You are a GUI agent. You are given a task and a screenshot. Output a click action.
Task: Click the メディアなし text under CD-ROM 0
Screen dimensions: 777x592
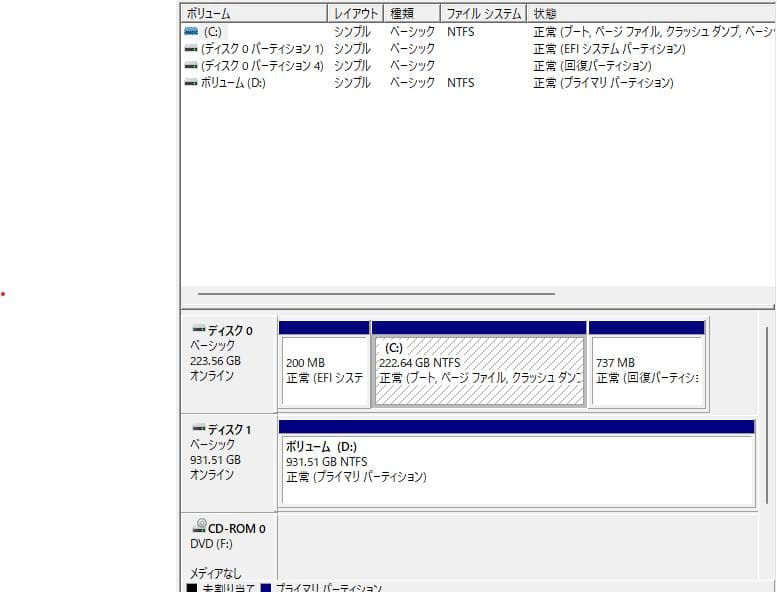point(216,574)
